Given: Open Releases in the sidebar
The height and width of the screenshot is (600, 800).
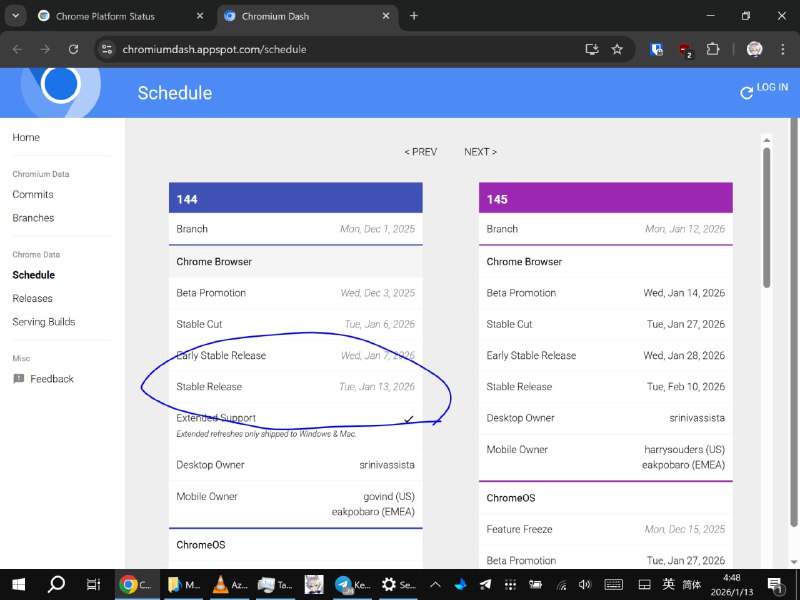Looking at the screenshot, I should [x=32, y=298].
